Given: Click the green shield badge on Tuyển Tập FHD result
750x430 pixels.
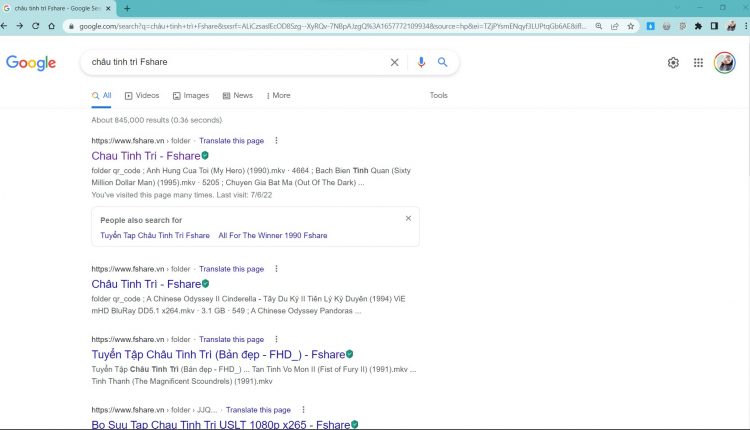Looking at the screenshot, I should 350,354.
